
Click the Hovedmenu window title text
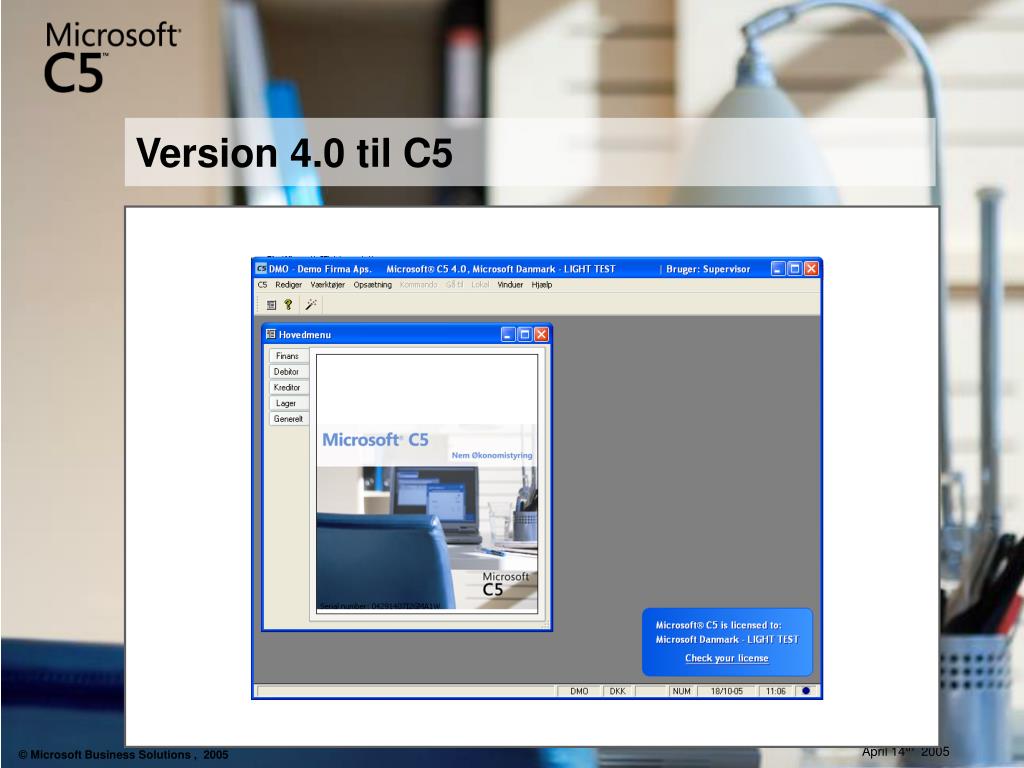pyautogui.click(x=305, y=334)
